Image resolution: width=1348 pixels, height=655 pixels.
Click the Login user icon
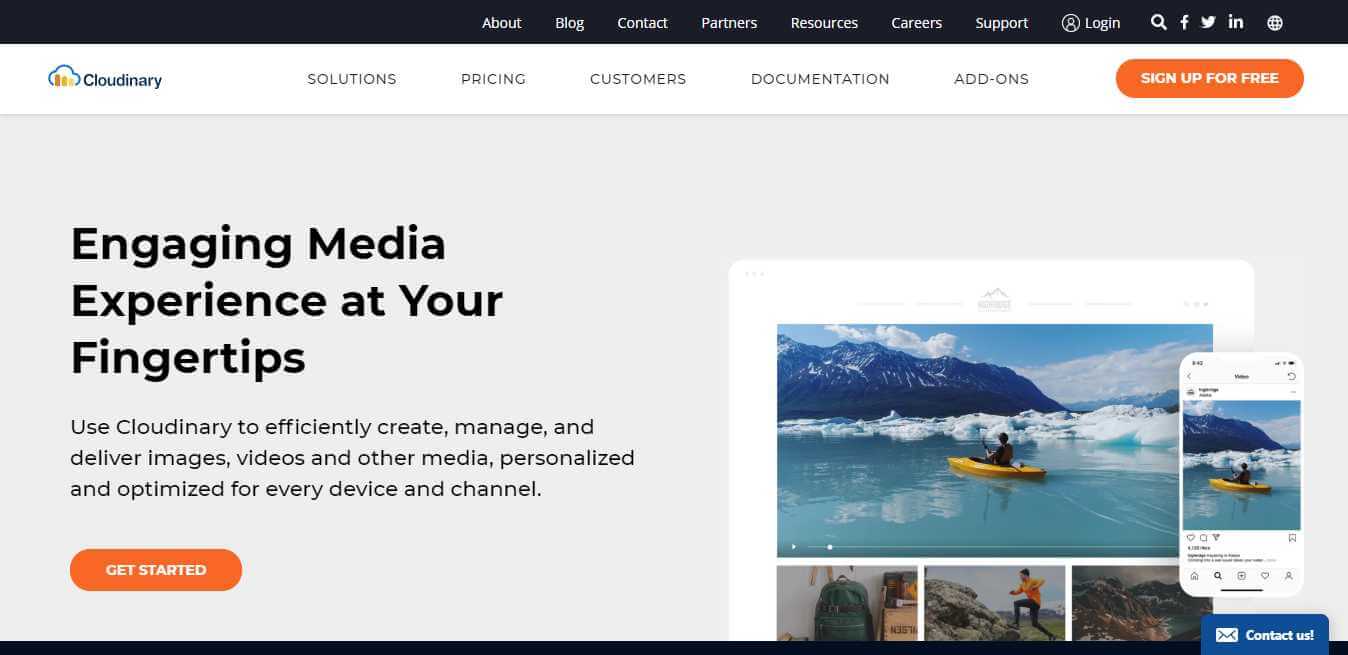(x=1071, y=23)
